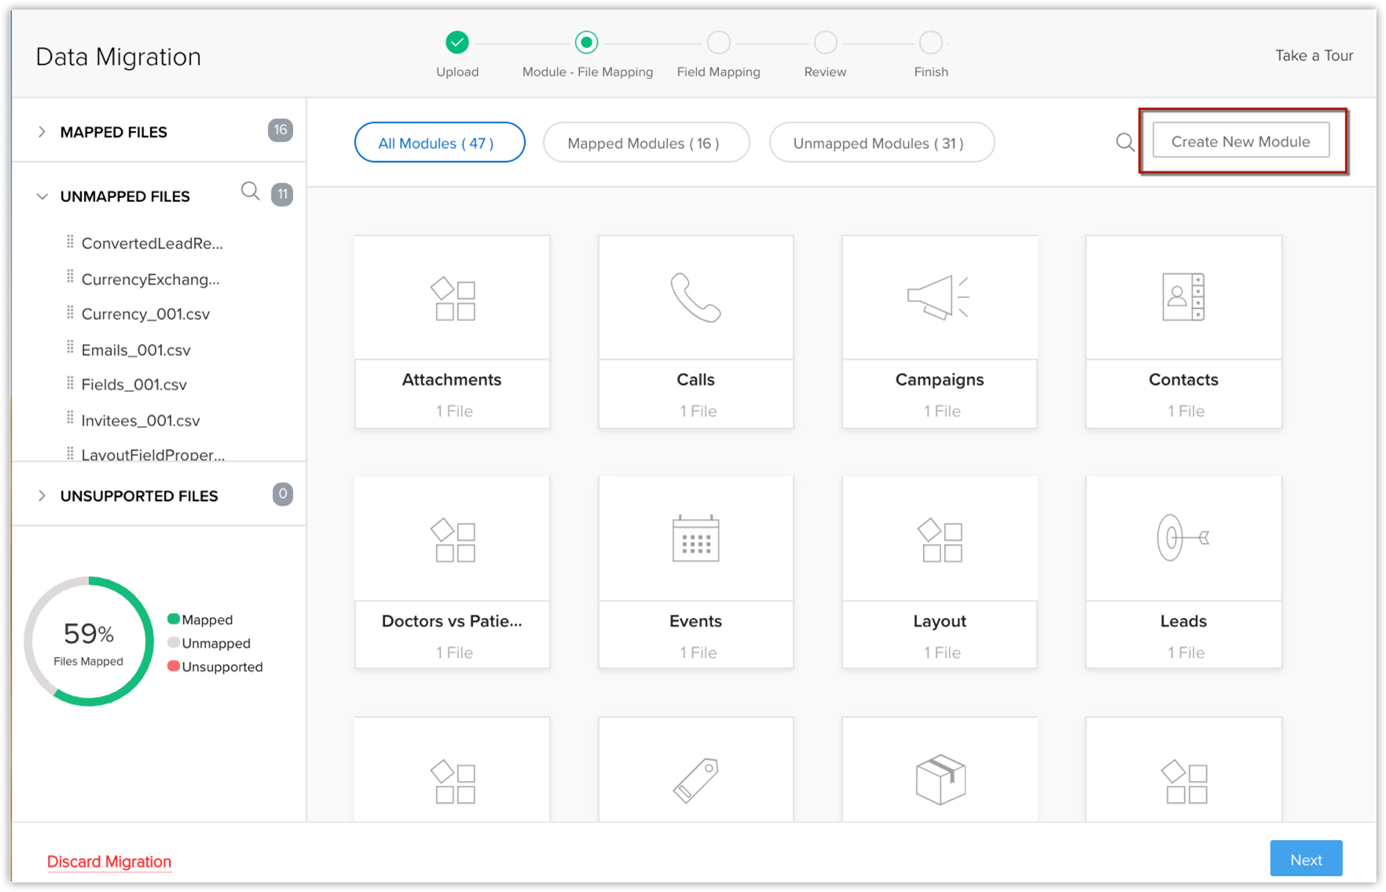Collapse the Unmapped Files section
1386x892 pixels.
coord(42,197)
